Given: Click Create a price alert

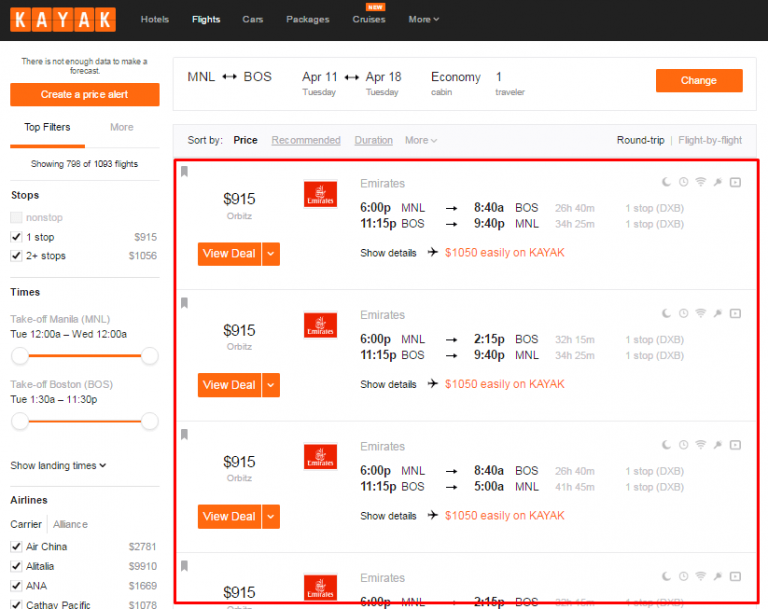Looking at the screenshot, I should tap(85, 94).
